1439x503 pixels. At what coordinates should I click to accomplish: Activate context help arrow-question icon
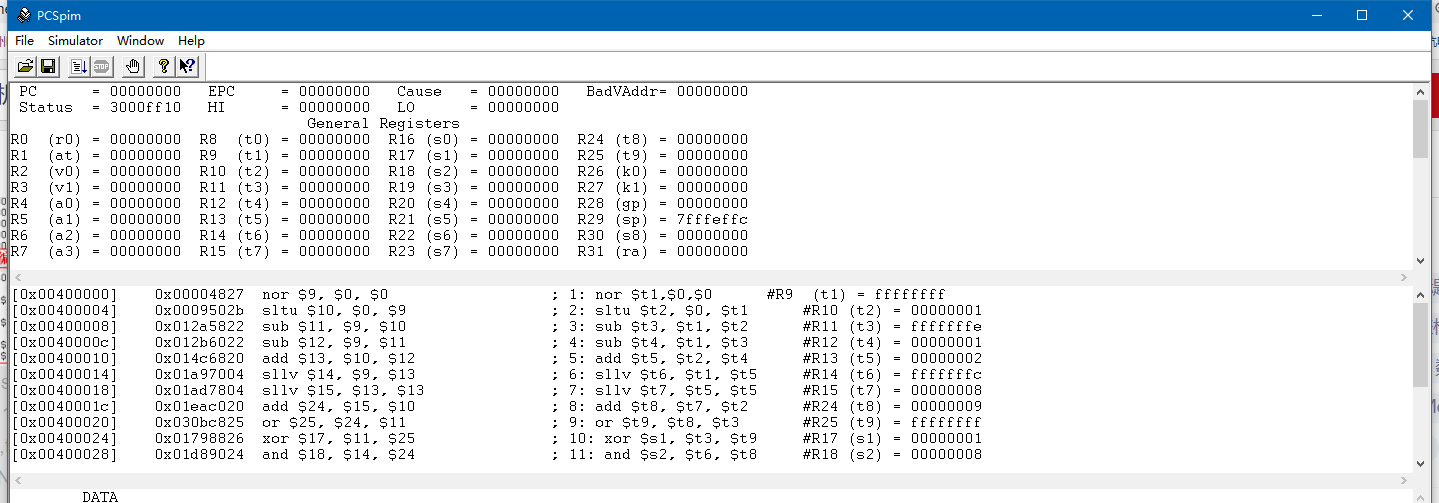click(x=186, y=66)
